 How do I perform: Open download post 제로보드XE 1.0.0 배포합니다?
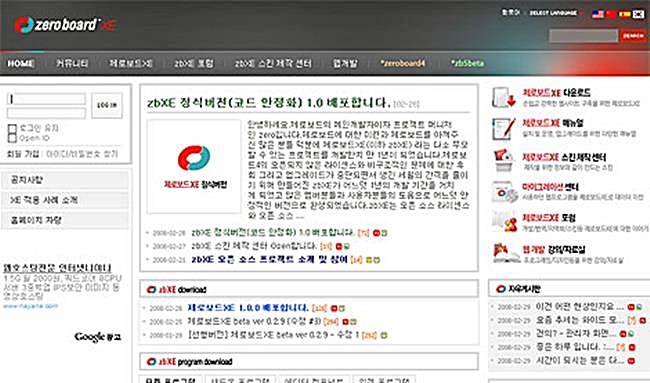248,308
